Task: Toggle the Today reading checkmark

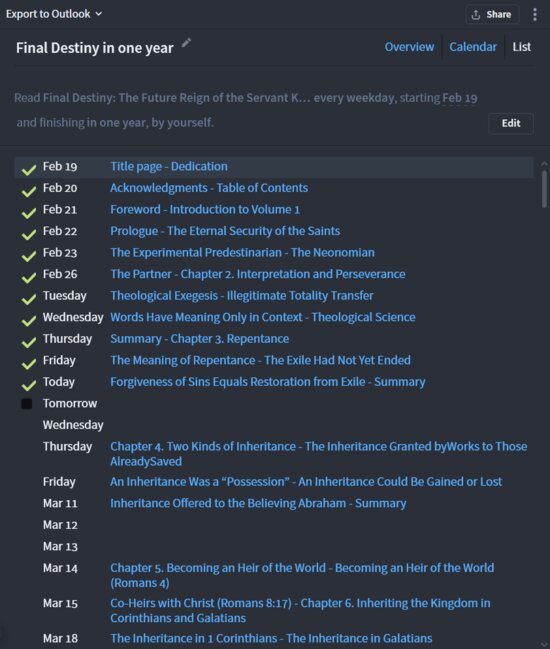Action: 29,385
